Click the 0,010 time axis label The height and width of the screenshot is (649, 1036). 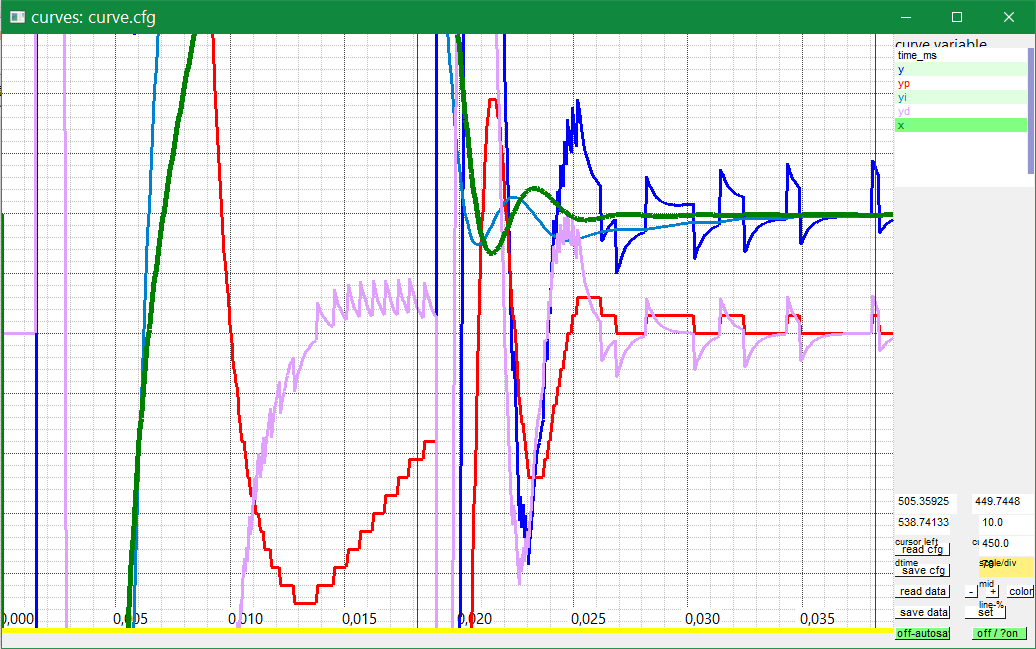245,619
